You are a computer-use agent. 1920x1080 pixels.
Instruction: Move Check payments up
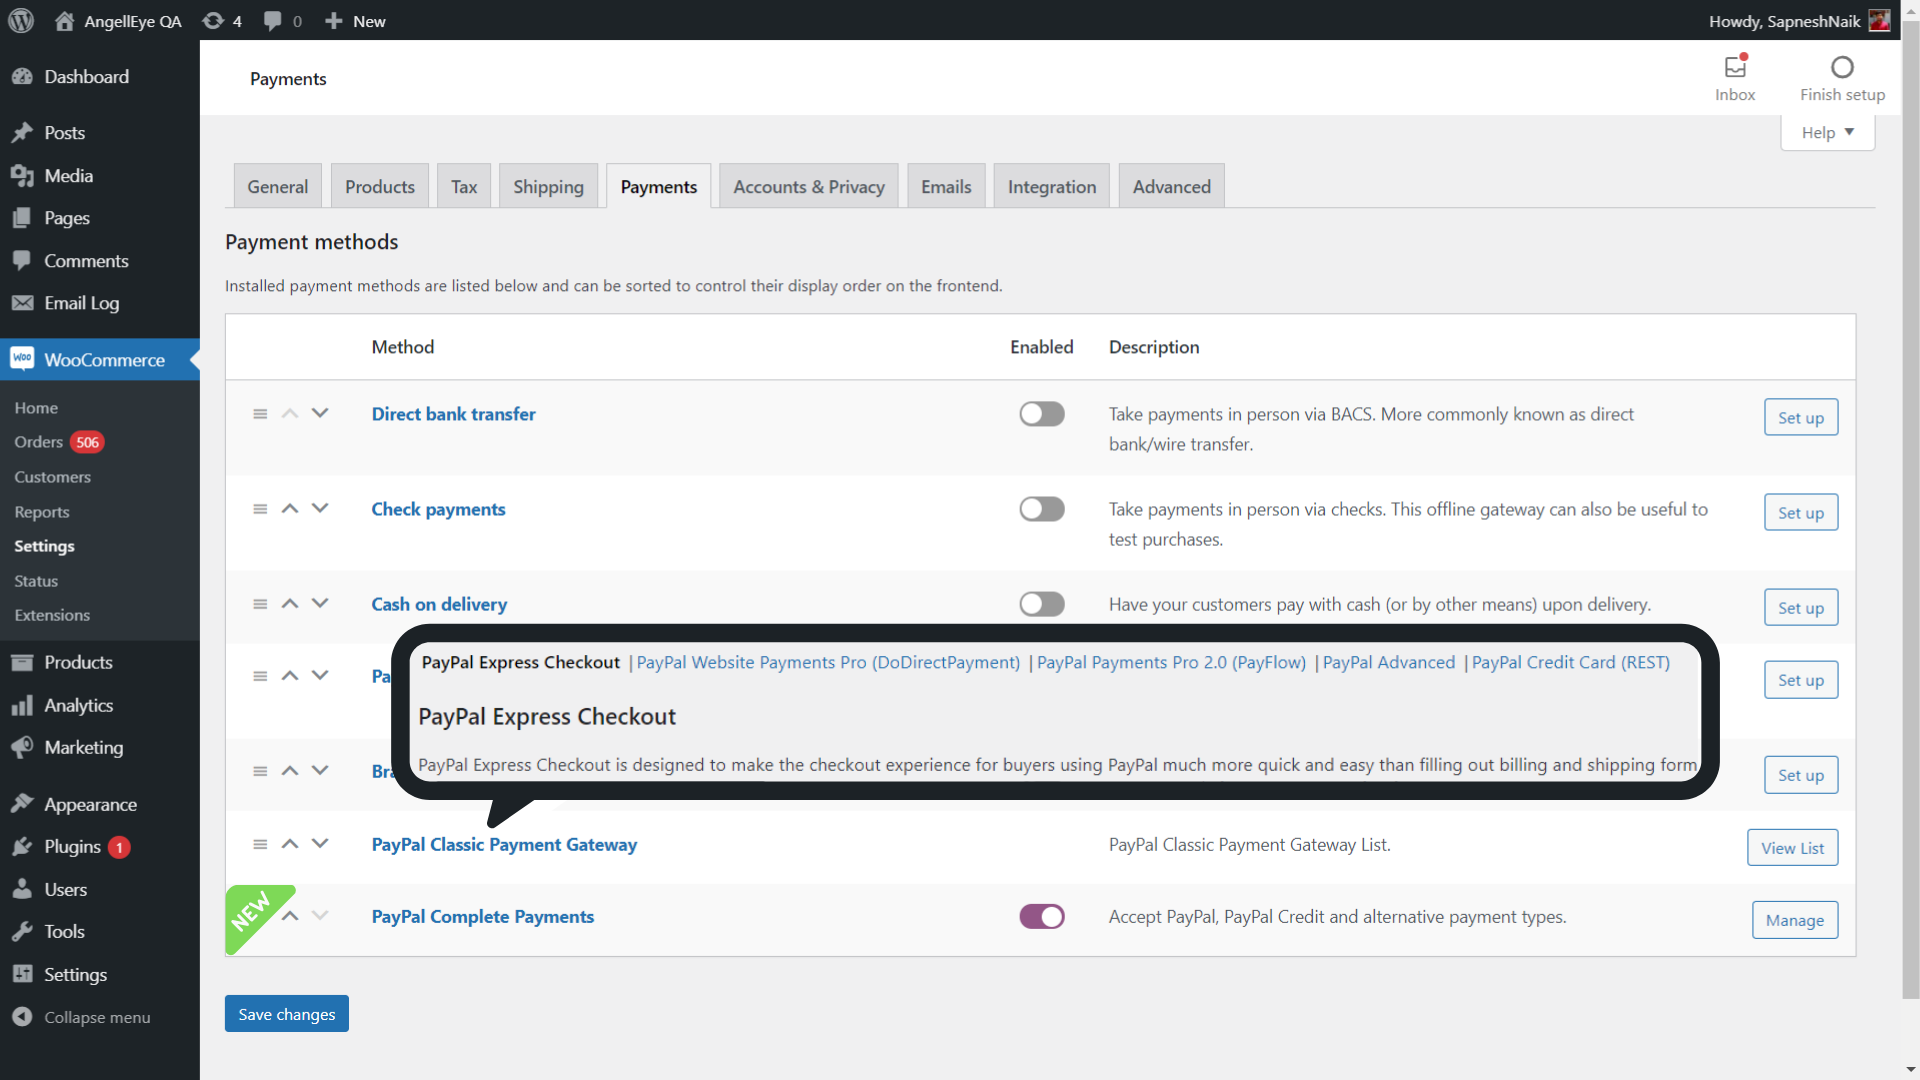point(290,508)
